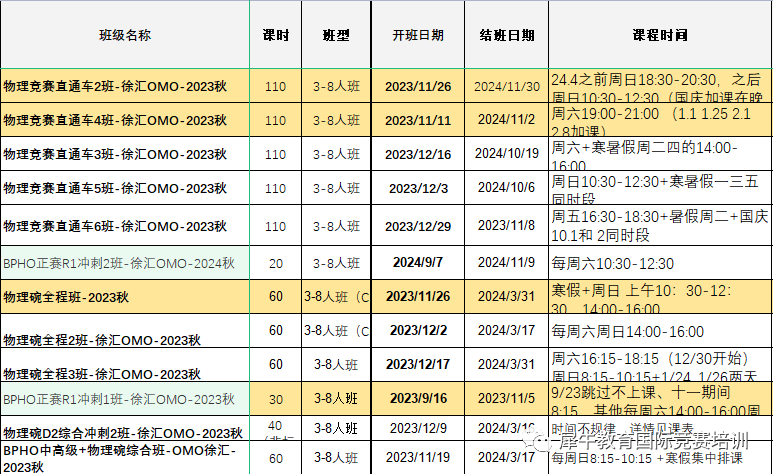Click schedule cell 周六16:15-18:15（12/30开始）
773x474 pixels.
660,365
